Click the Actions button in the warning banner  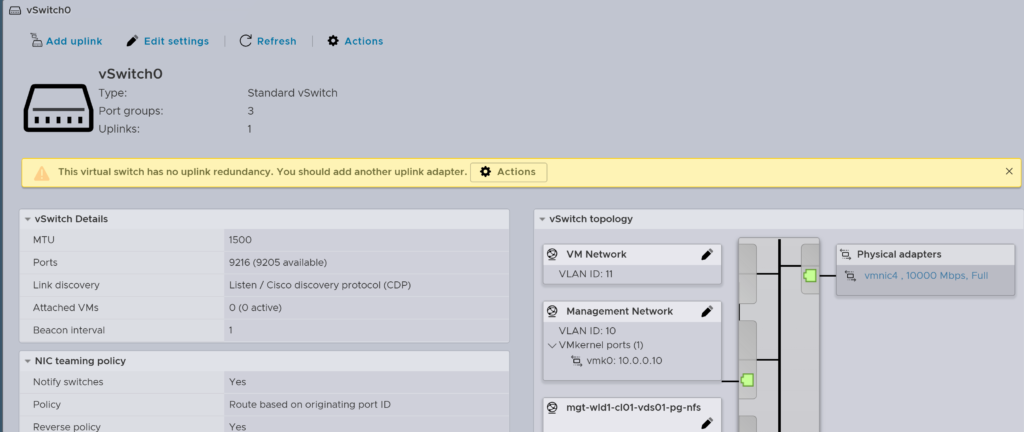click(x=508, y=172)
